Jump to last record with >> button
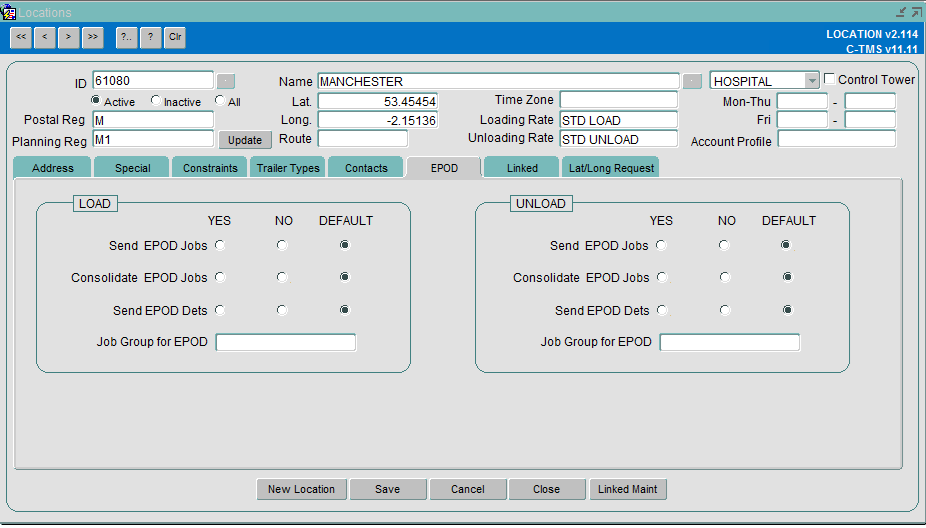The height and width of the screenshot is (528, 926). 93,37
